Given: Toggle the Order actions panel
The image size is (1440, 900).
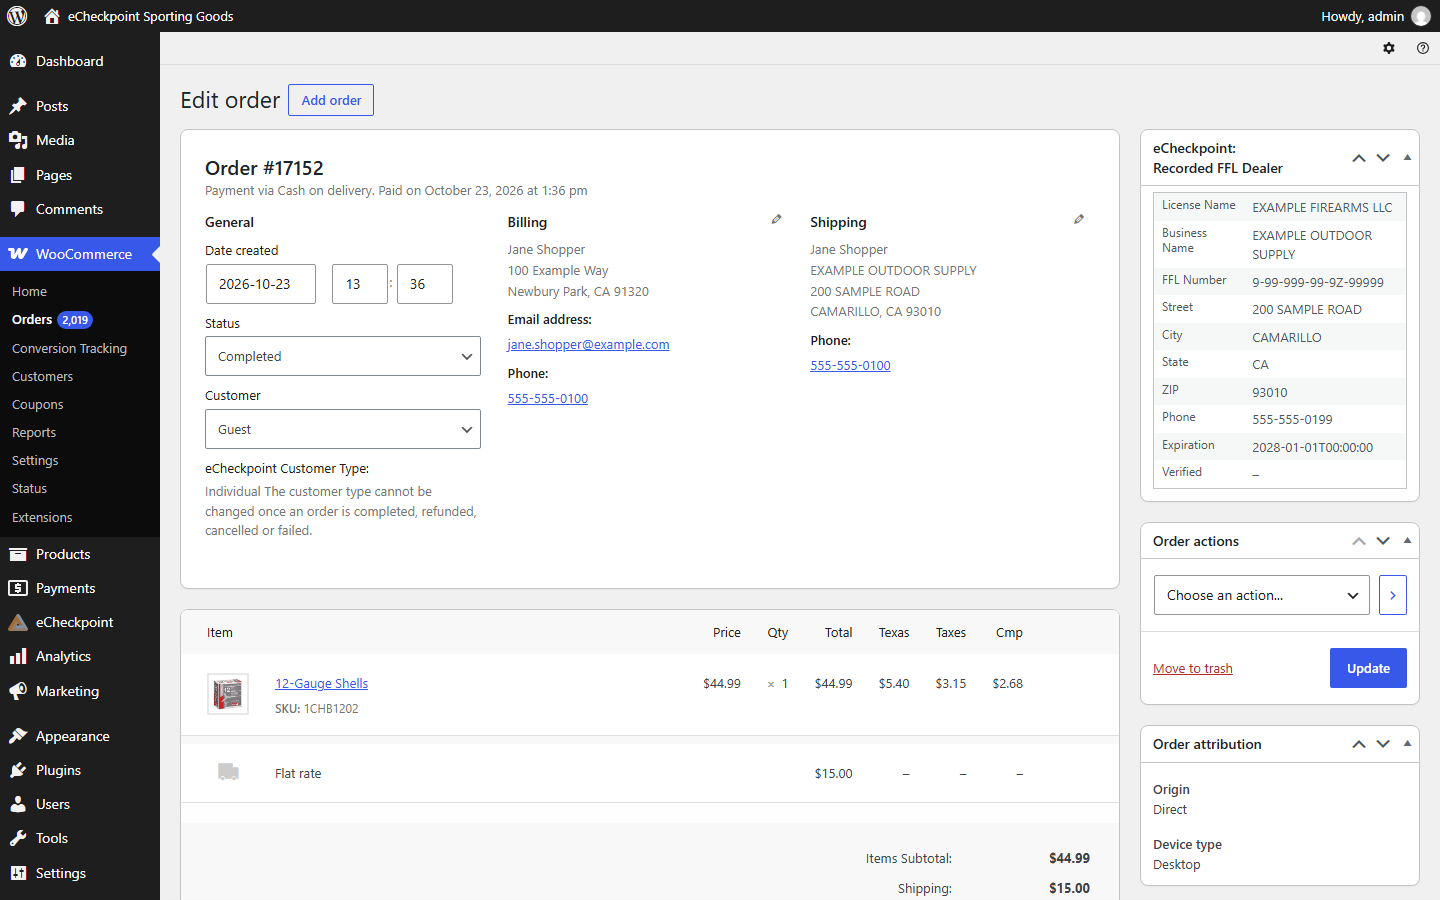Looking at the screenshot, I should click(x=1407, y=541).
